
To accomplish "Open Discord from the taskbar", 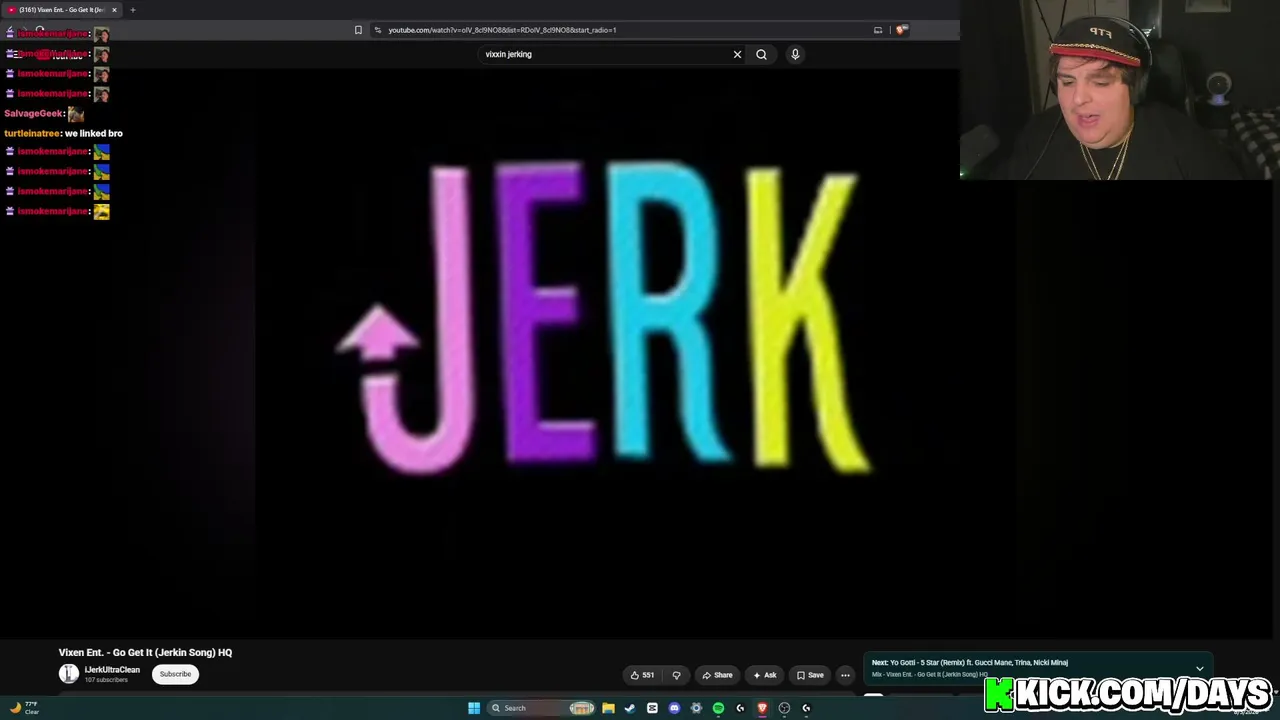I will click(674, 708).
